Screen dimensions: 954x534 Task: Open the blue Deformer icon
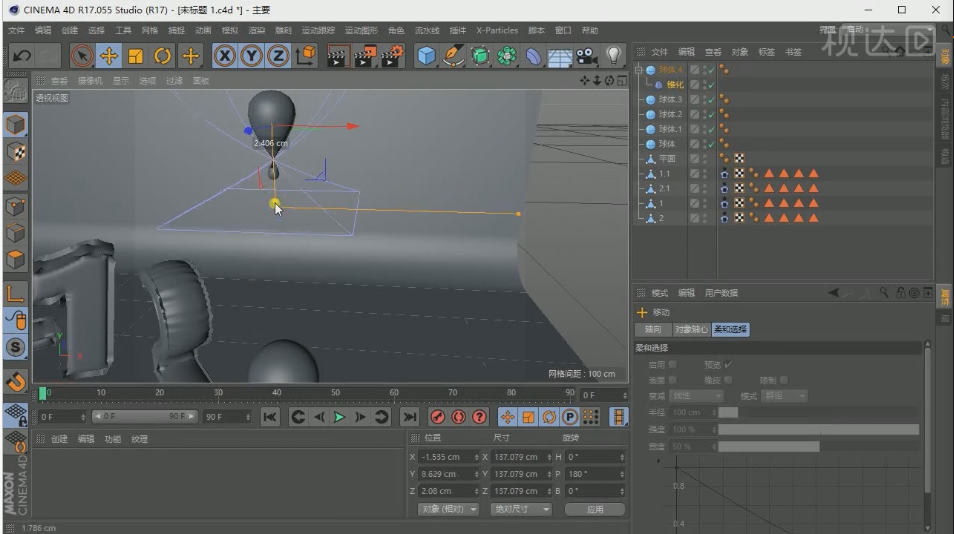(534, 56)
